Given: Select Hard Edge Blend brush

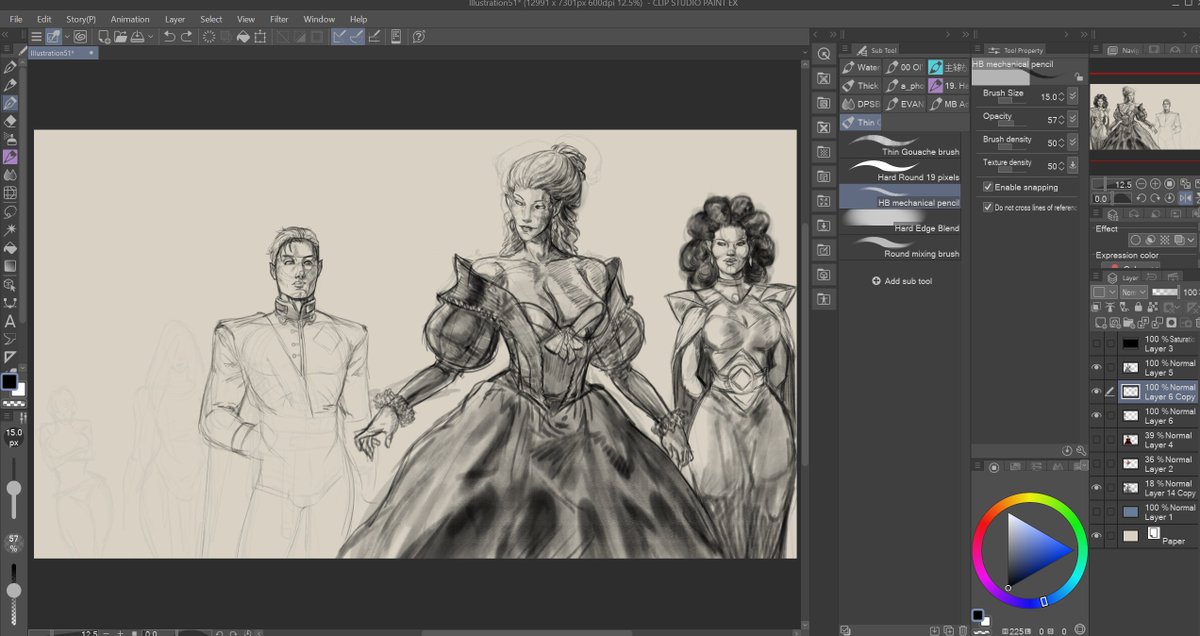Looking at the screenshot, I should [x=899, y=222].
